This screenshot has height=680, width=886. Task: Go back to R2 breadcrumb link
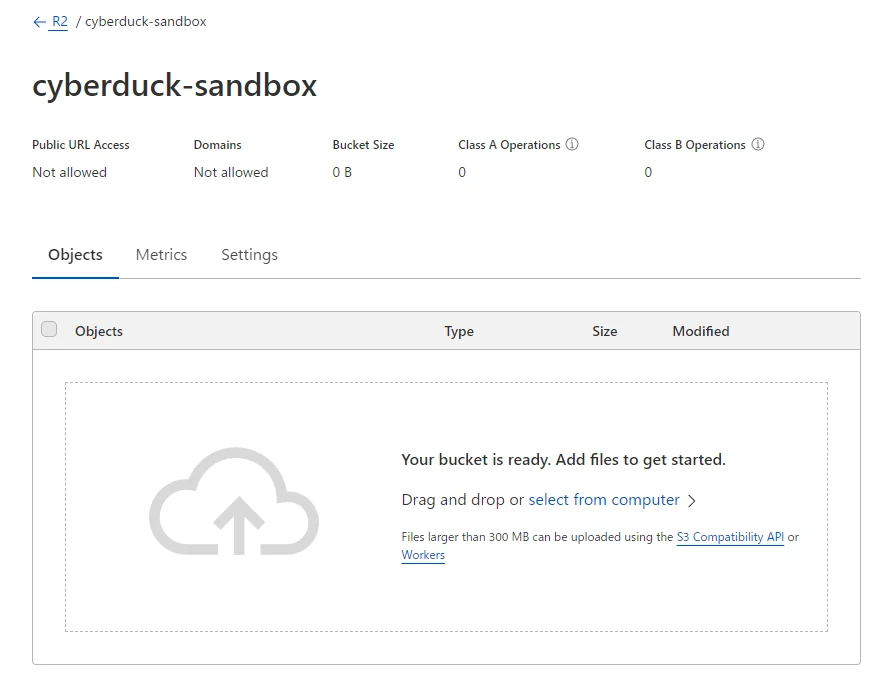(60, 21)
